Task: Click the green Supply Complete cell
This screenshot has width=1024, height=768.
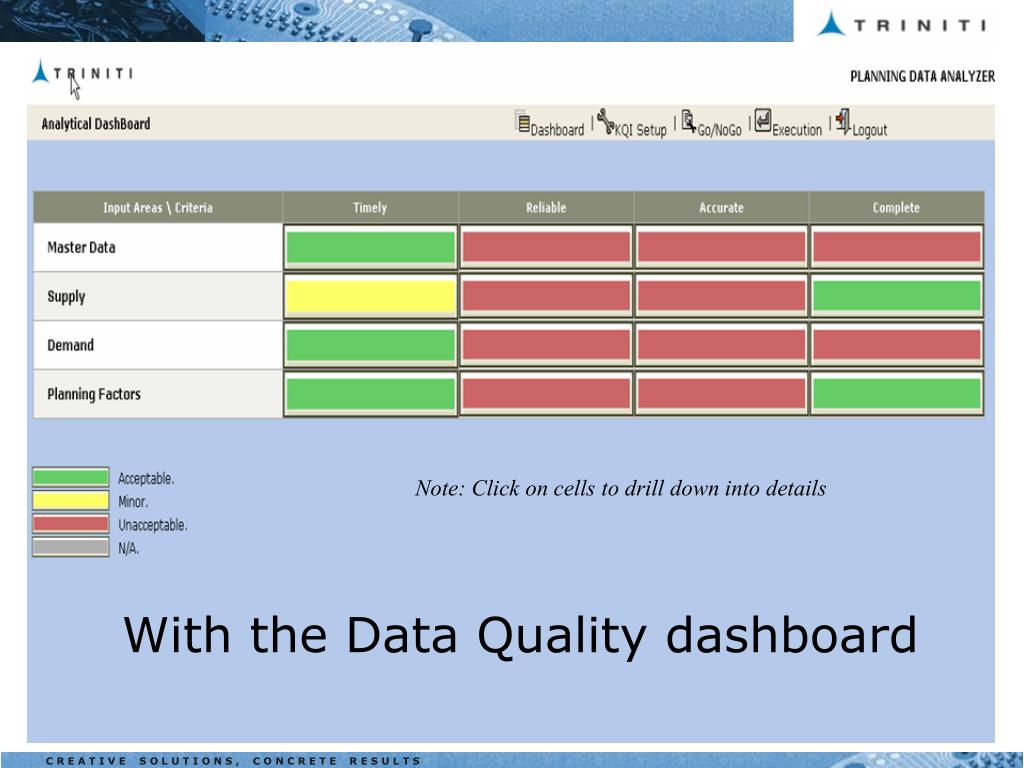Action: tap(897, 296)
